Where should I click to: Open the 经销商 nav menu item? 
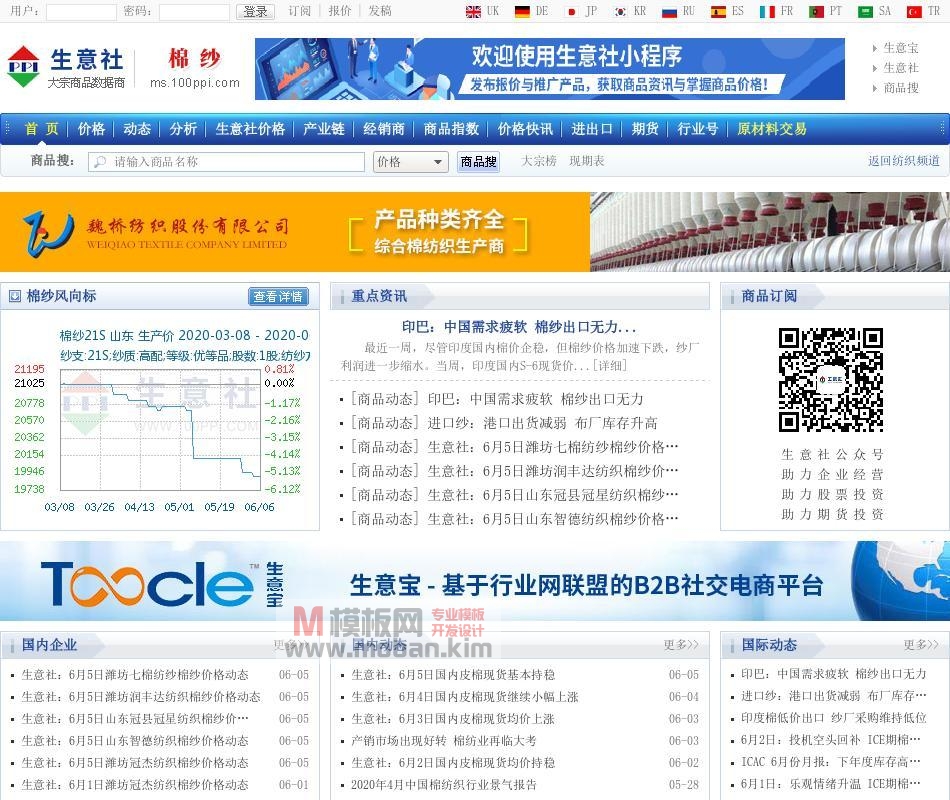pyautogui.click(x=384, y=129)
